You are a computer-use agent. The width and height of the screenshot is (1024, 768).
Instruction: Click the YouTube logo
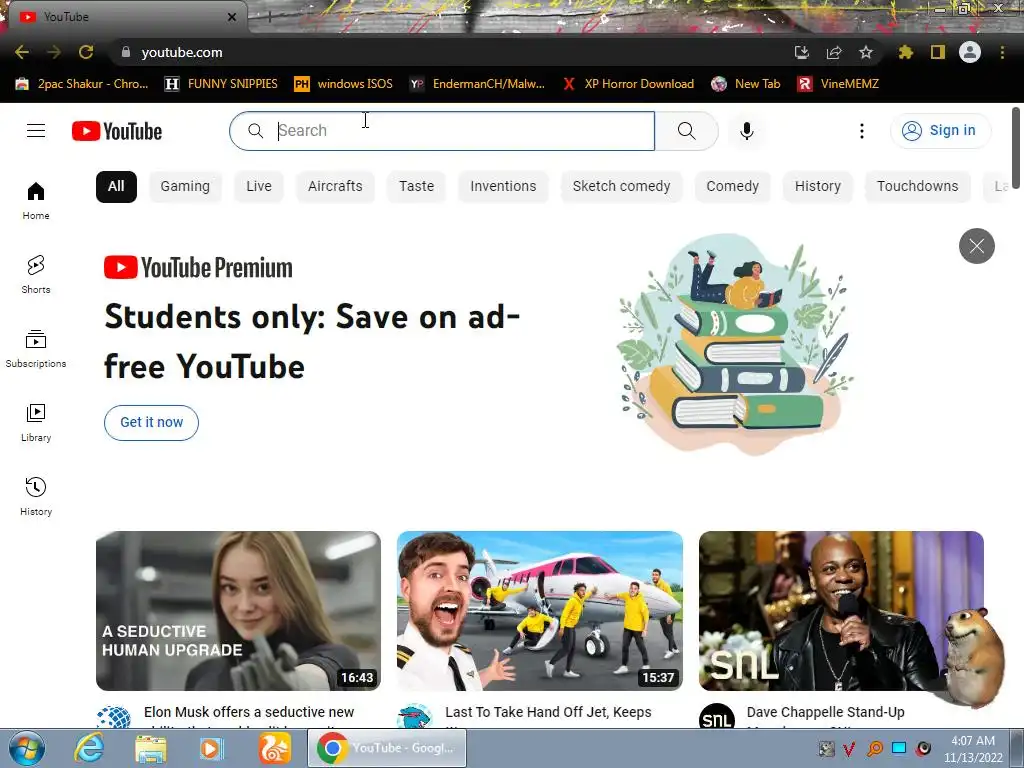[117, 131]
